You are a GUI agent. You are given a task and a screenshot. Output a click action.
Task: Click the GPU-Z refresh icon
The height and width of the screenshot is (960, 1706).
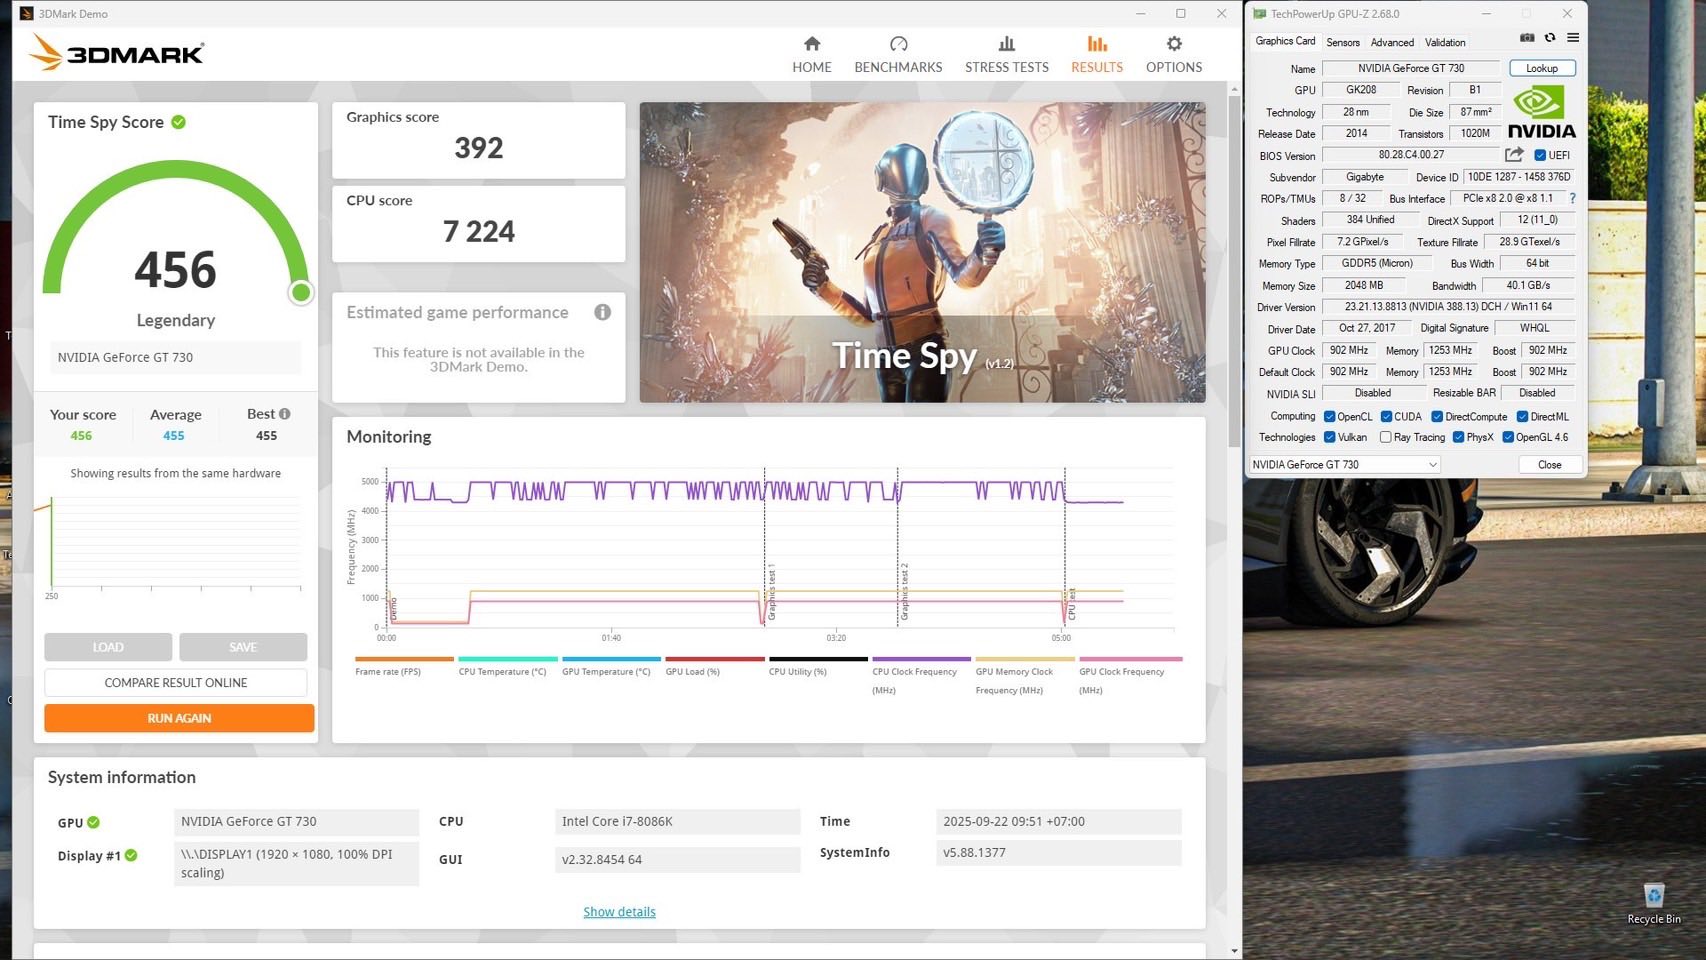(x=1550, y=38)
